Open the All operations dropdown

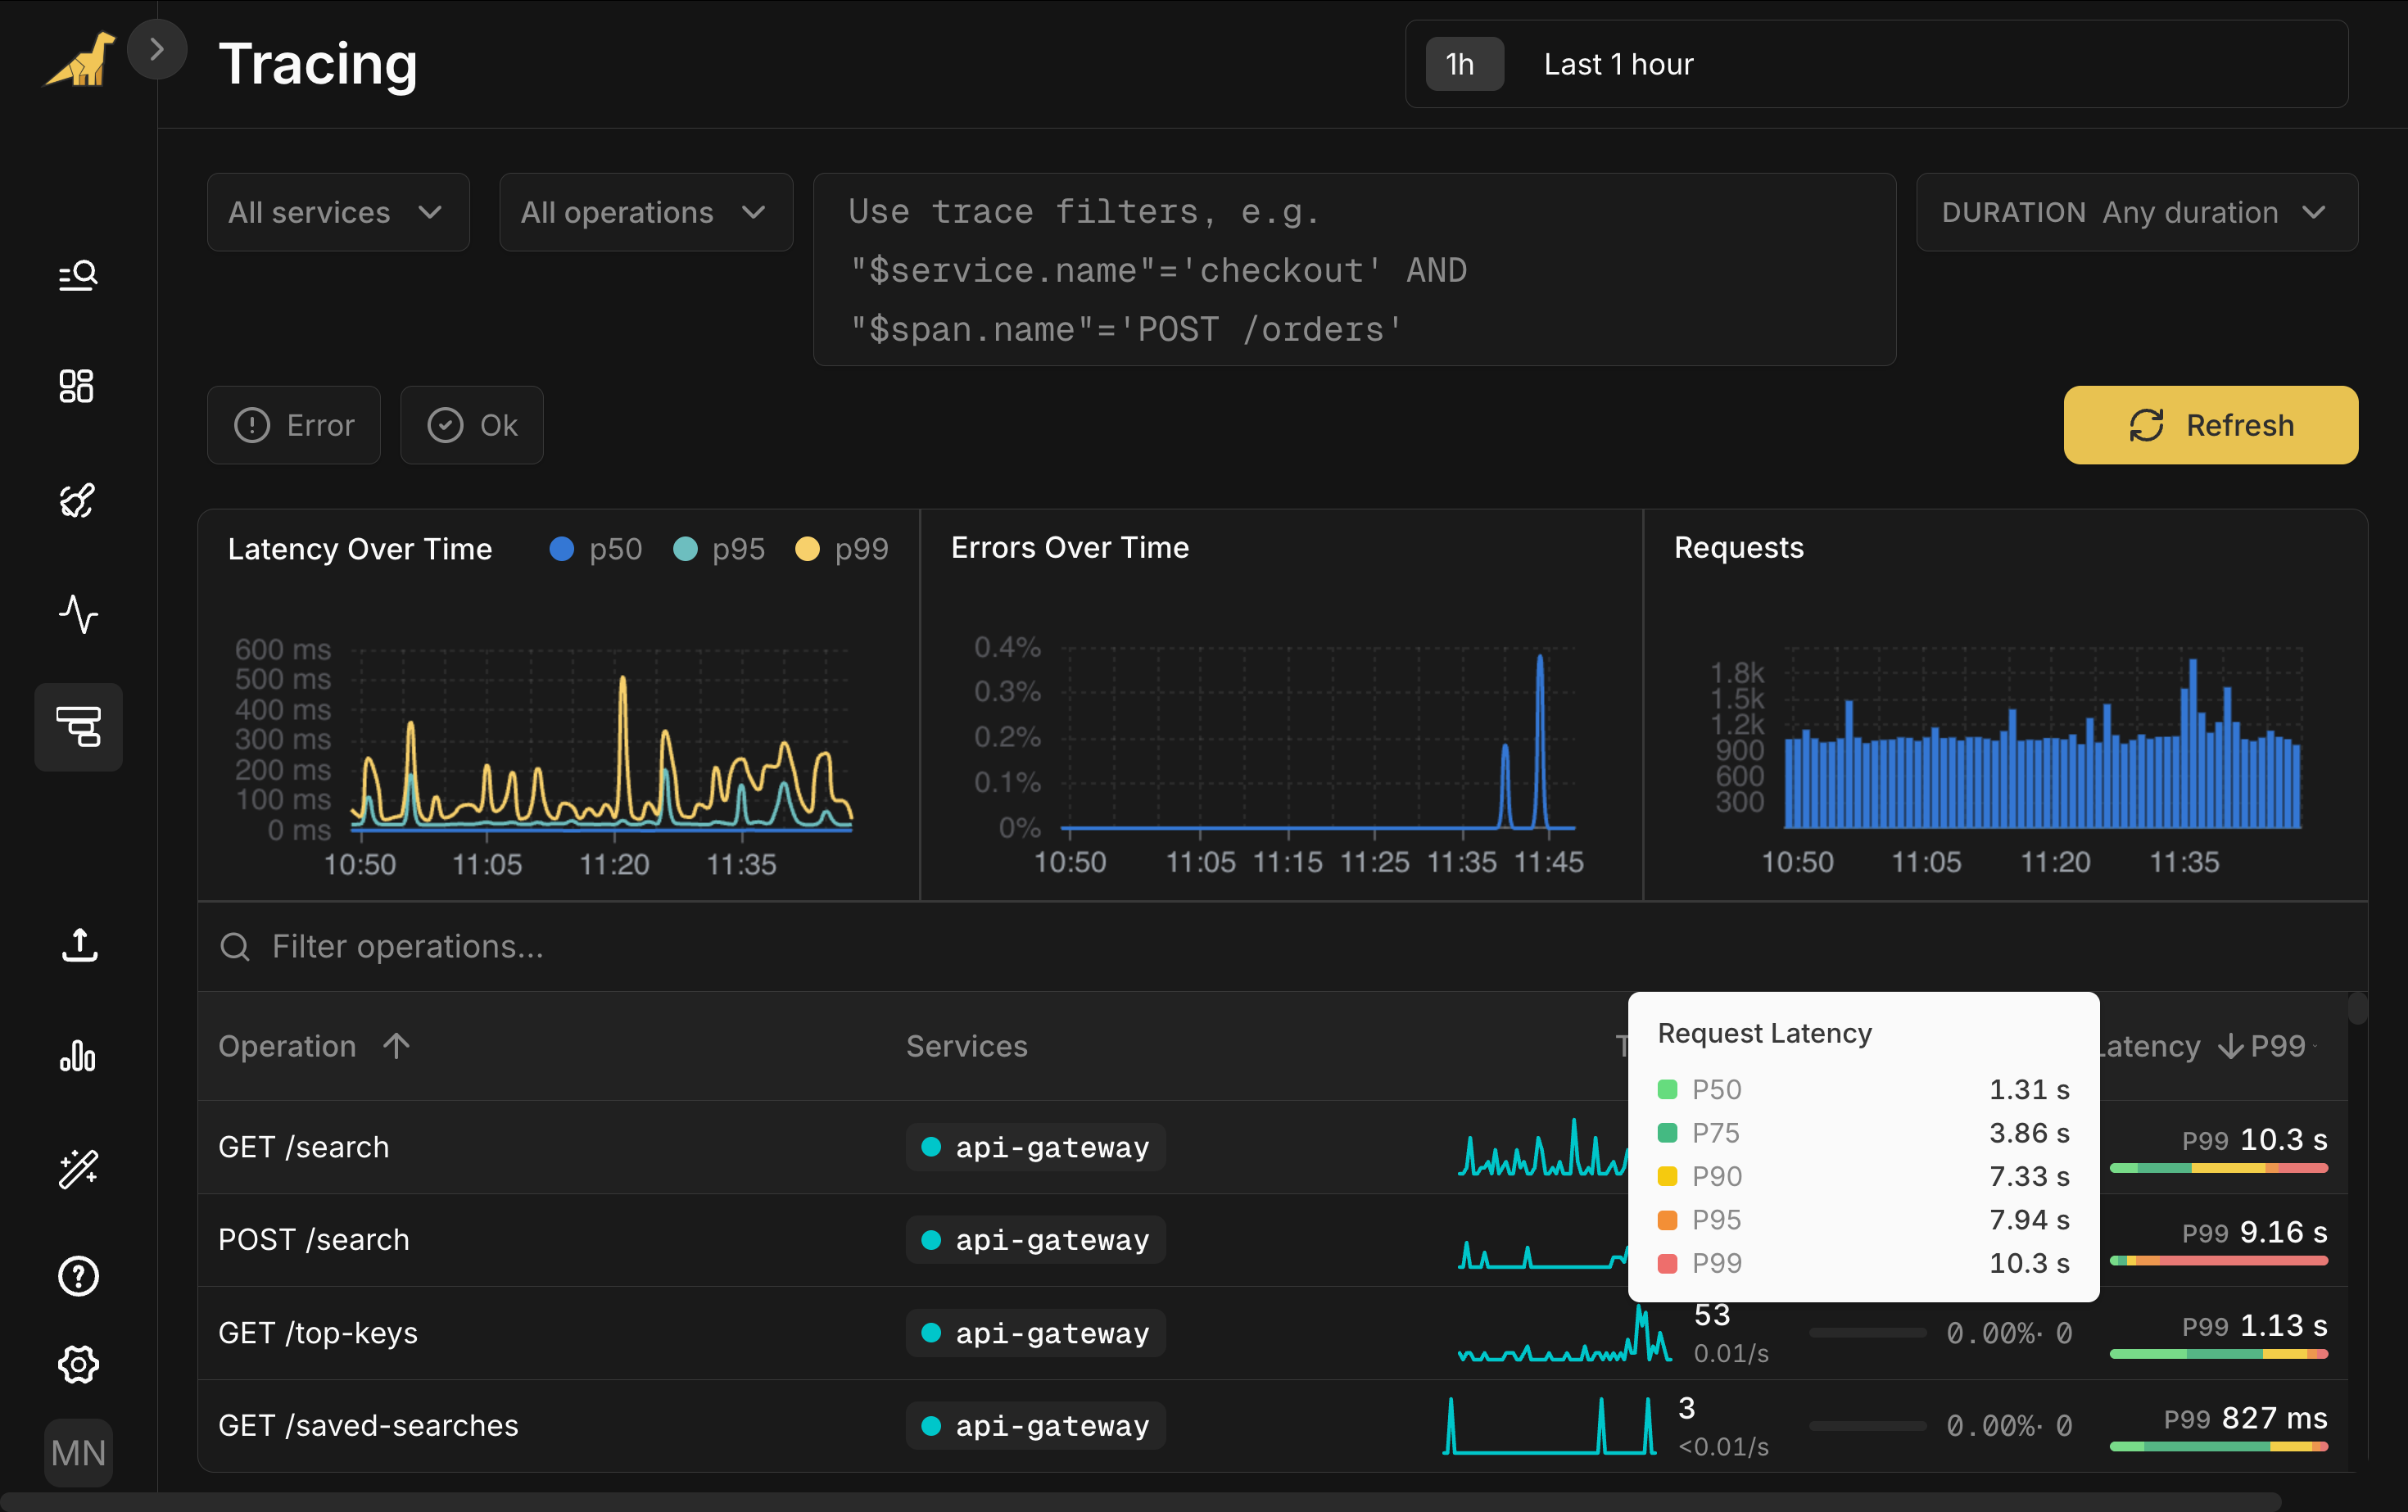coord(646,212)
